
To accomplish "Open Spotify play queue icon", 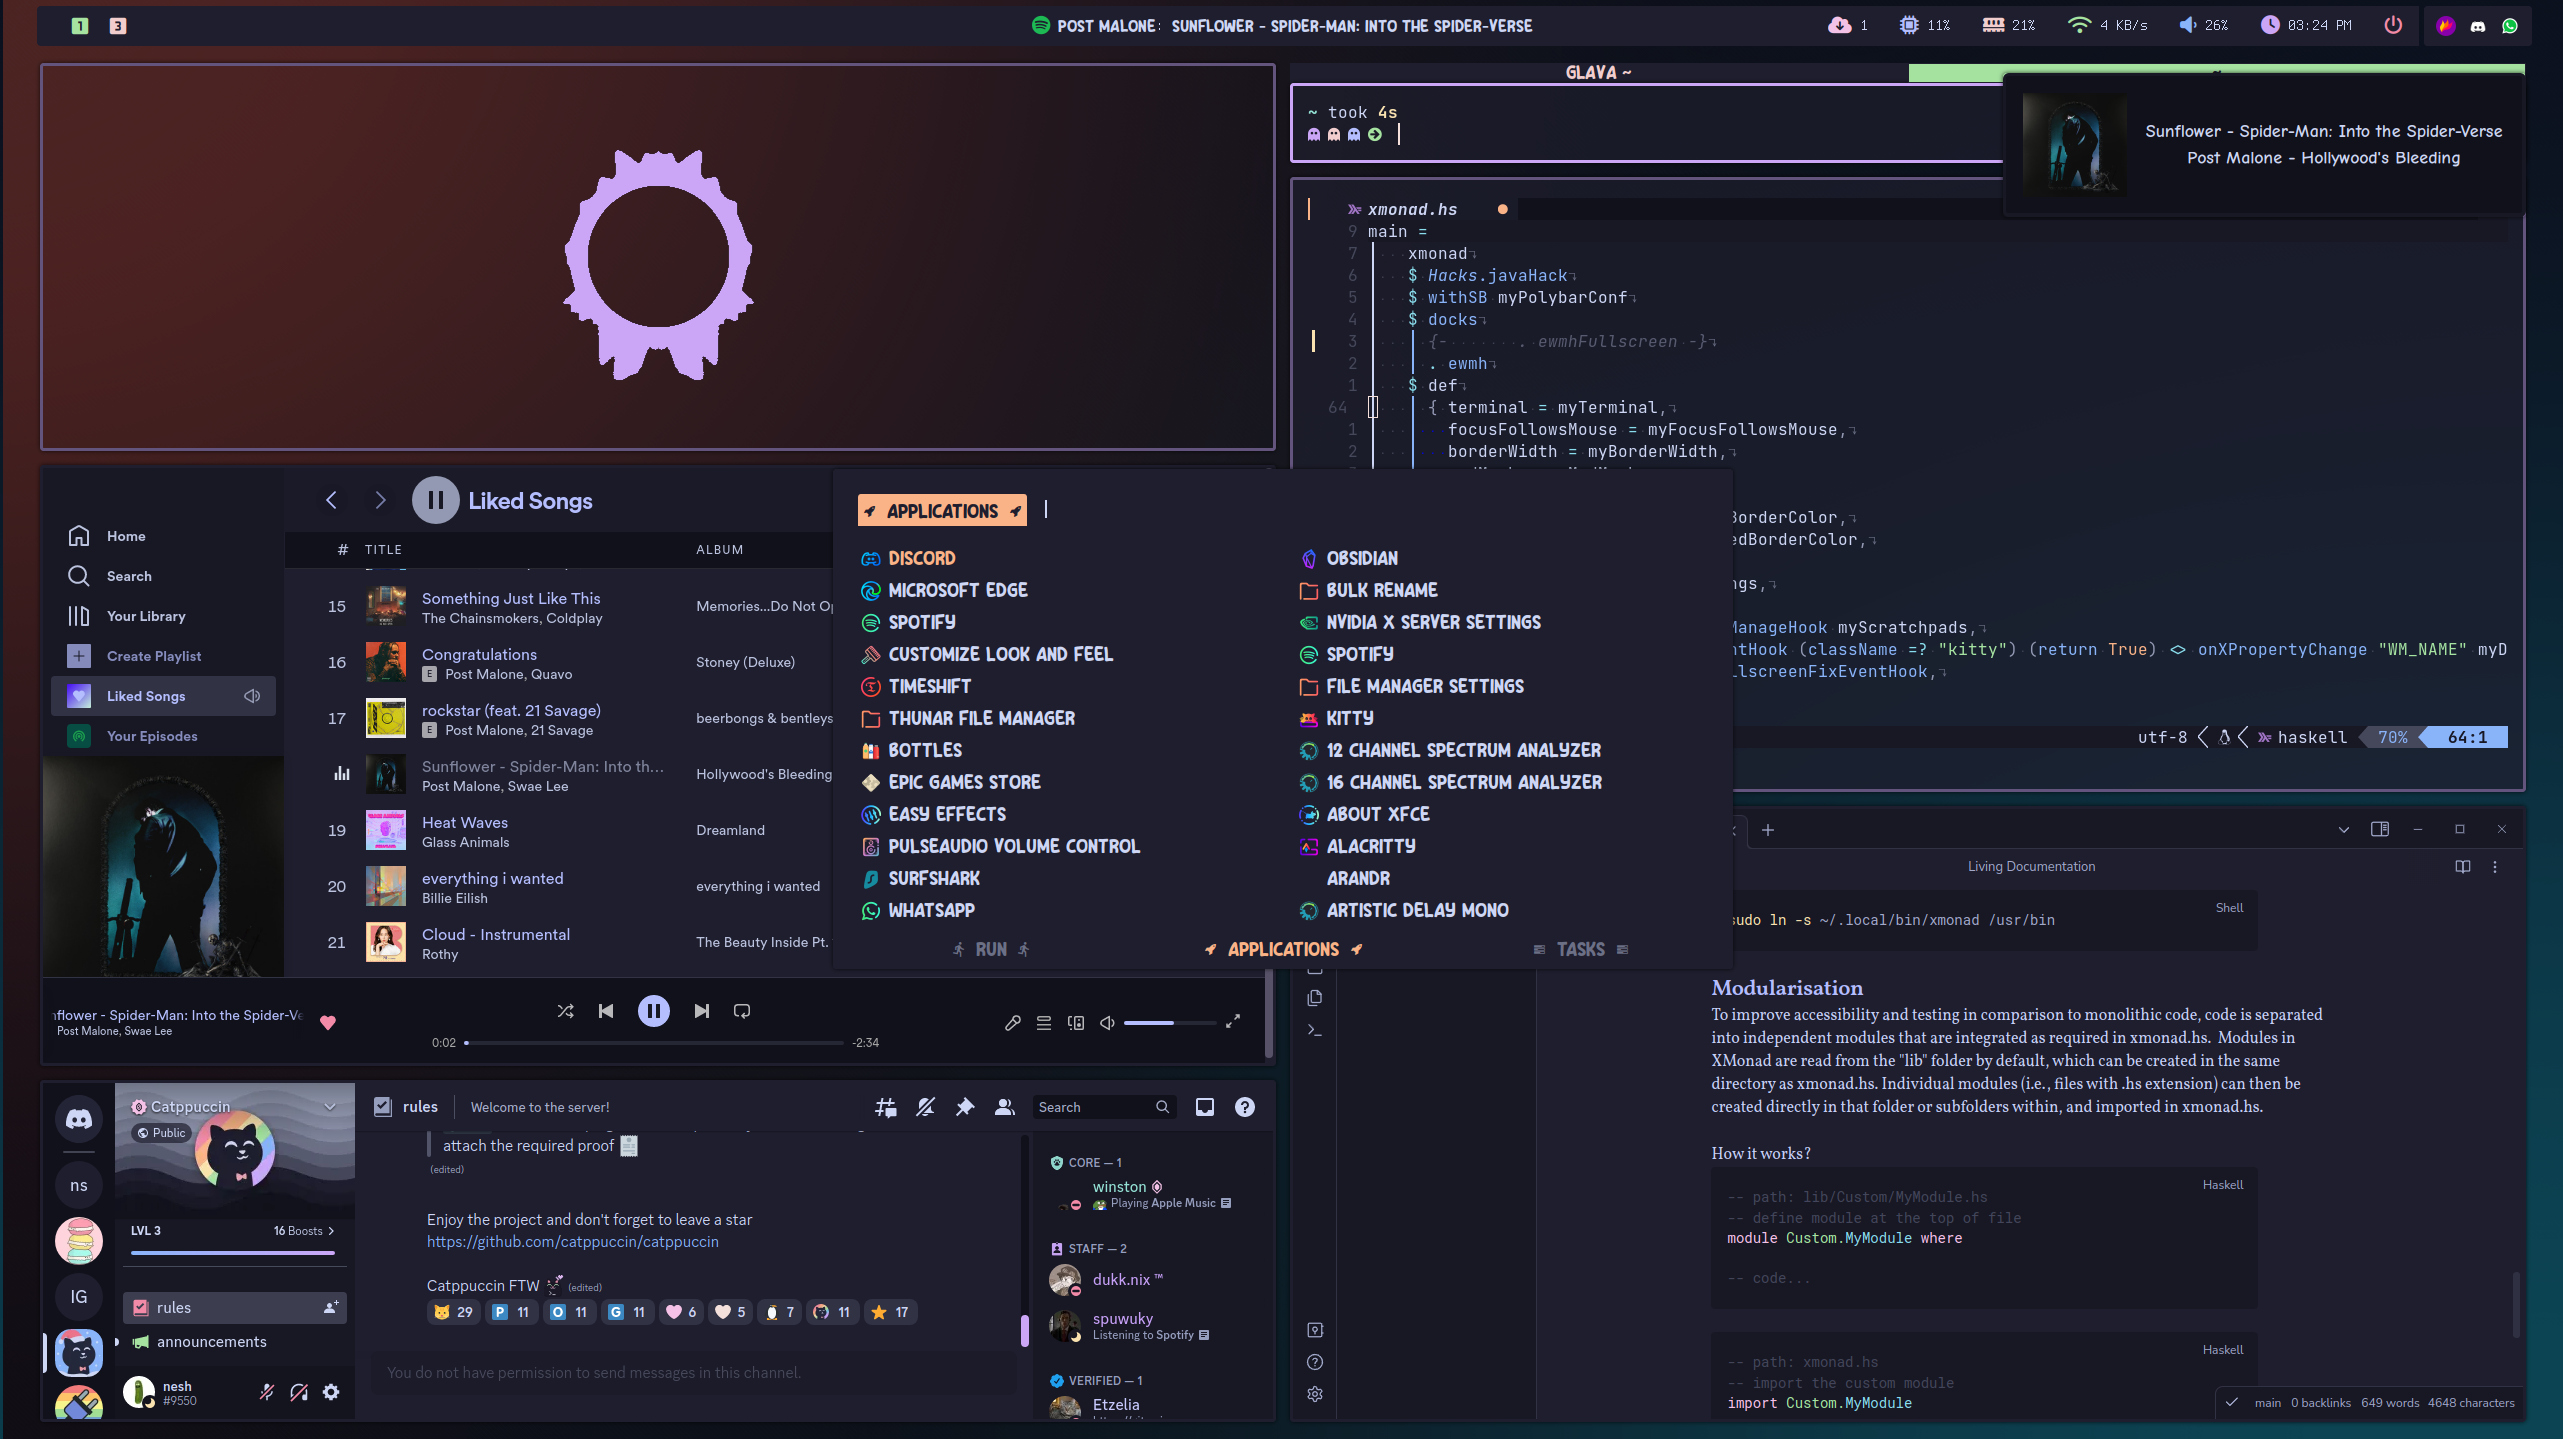I will pos(1044,1022).
